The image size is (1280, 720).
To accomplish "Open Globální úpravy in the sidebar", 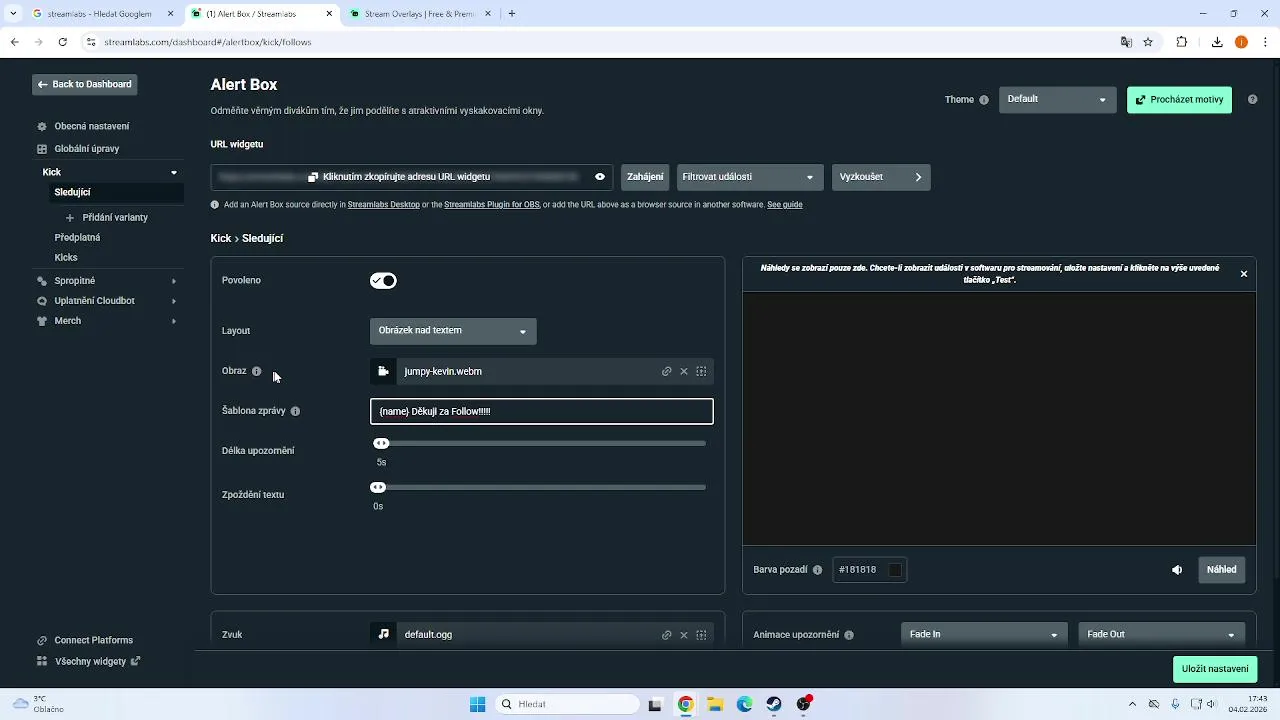I will 87,149.
